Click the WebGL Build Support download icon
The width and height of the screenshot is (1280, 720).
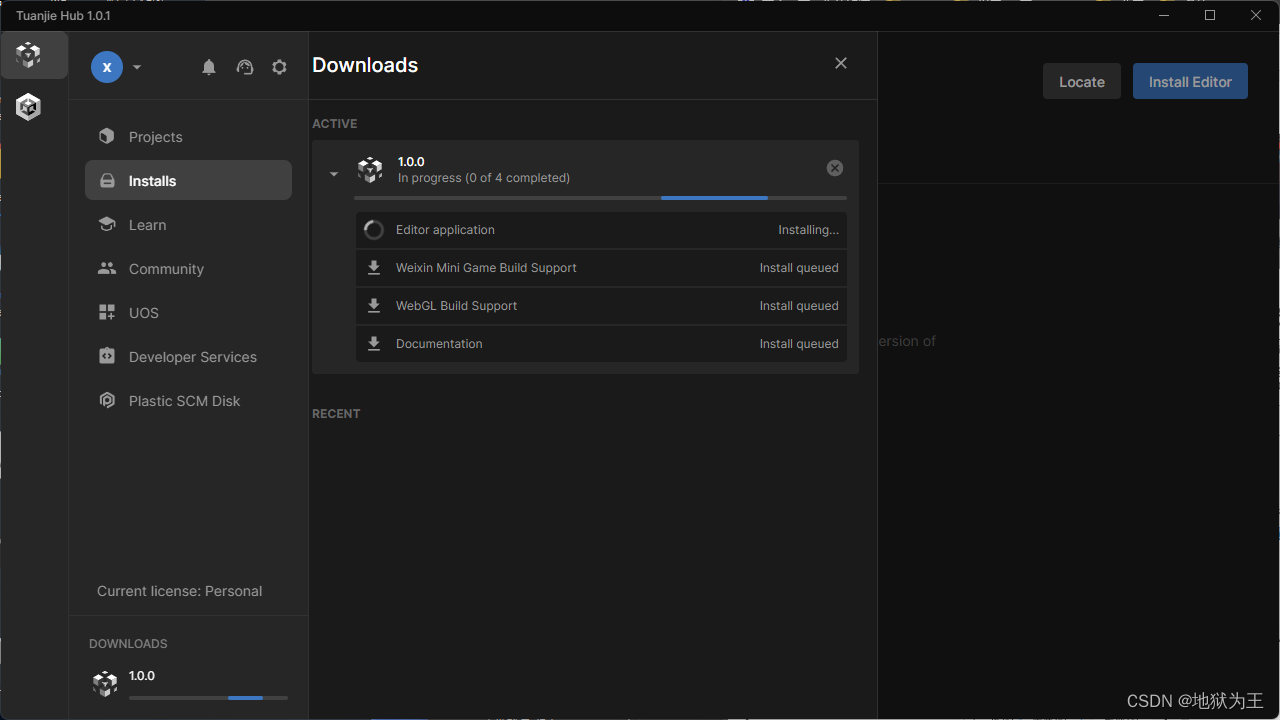pyautogui.click(x=374, y=306)
